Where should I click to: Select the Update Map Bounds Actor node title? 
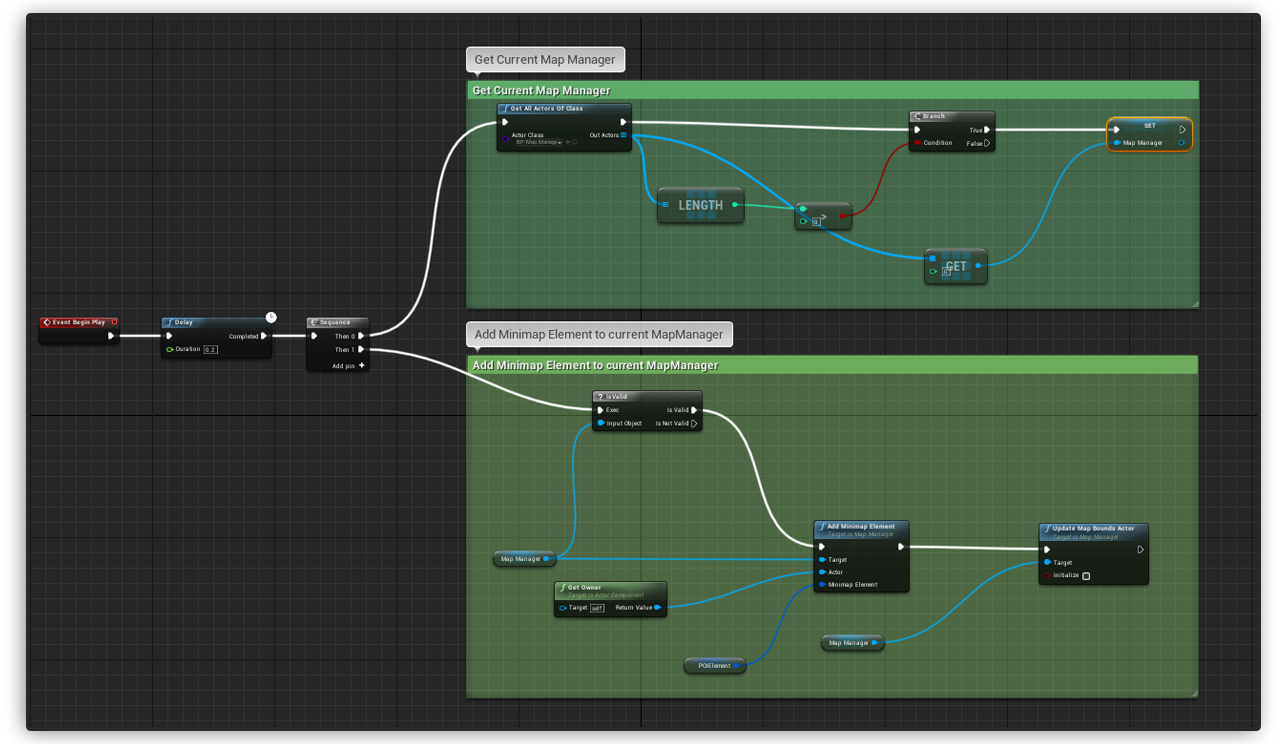(1093, 528)
